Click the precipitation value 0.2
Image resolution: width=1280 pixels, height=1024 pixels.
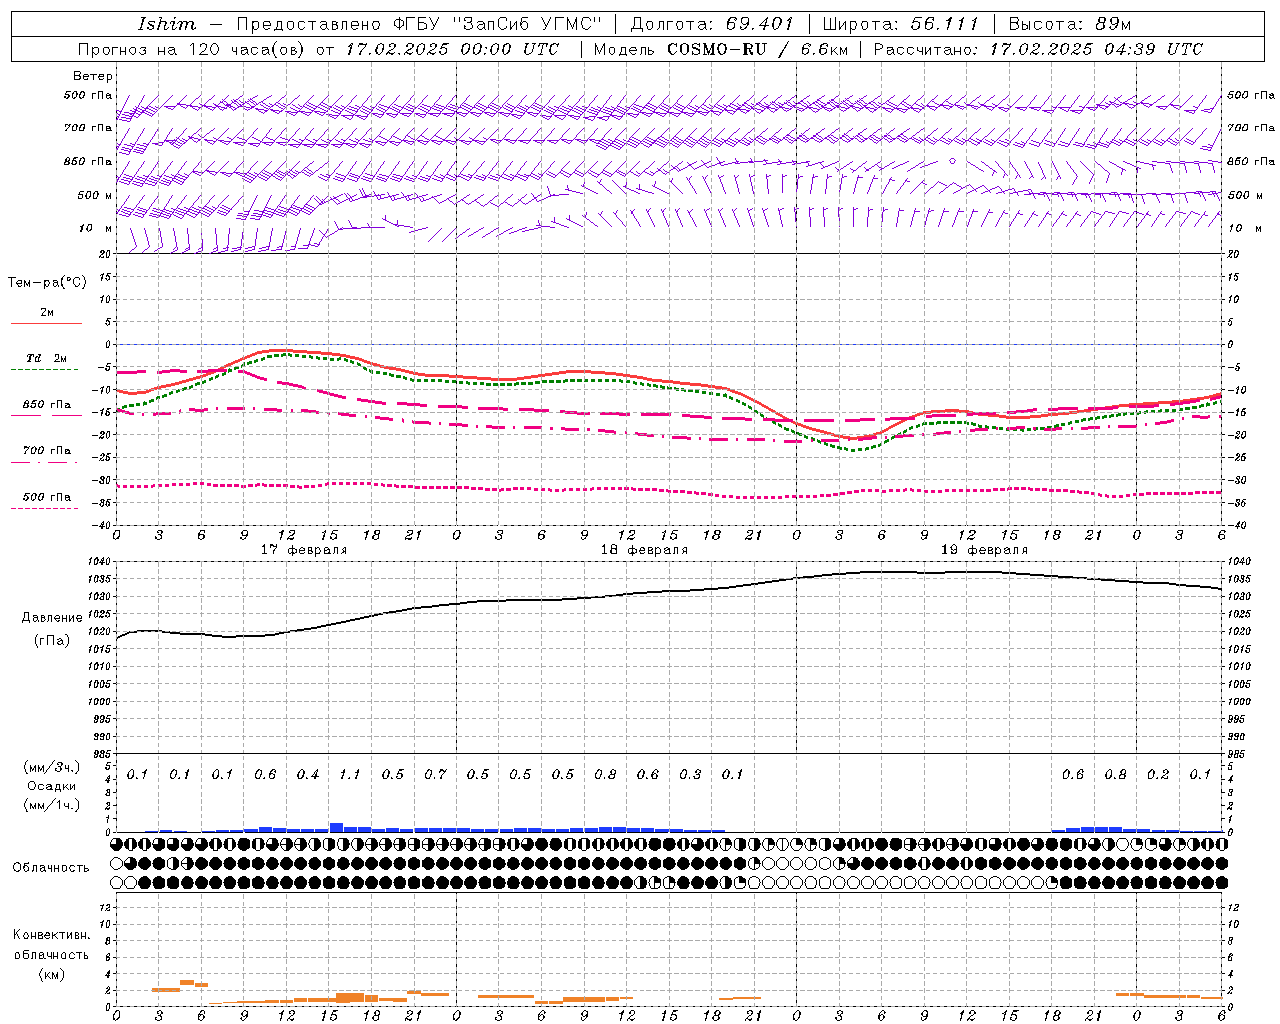tap(1158, 775)
